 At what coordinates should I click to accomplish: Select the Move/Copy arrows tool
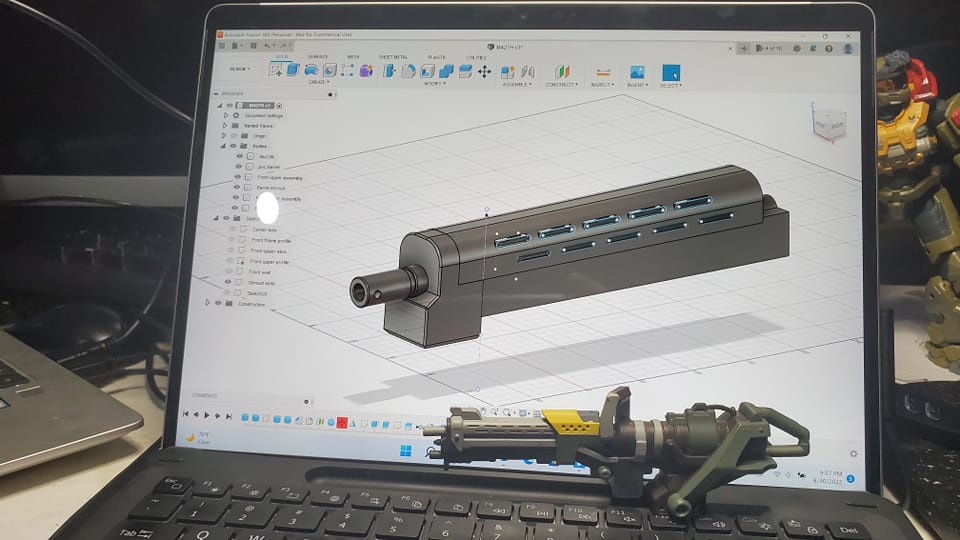pos(484,72)
